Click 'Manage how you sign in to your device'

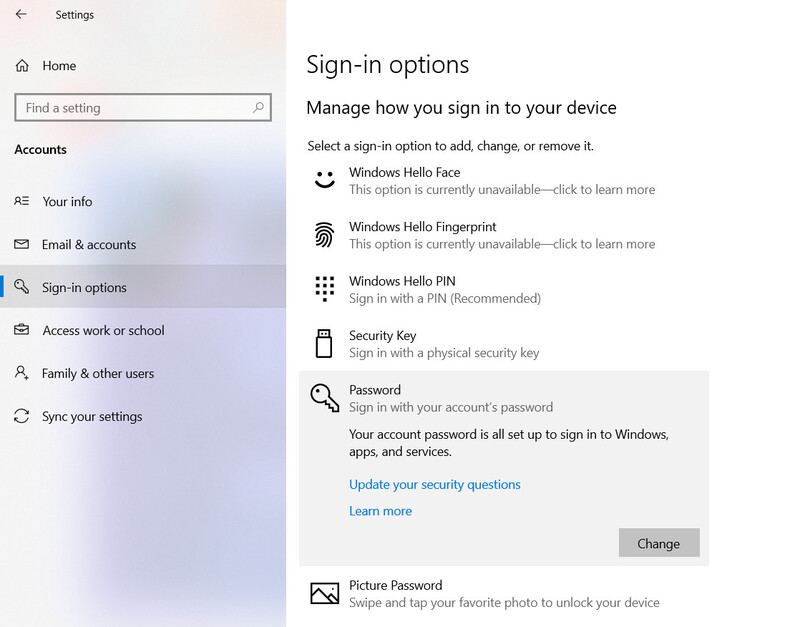coord(461,108)
